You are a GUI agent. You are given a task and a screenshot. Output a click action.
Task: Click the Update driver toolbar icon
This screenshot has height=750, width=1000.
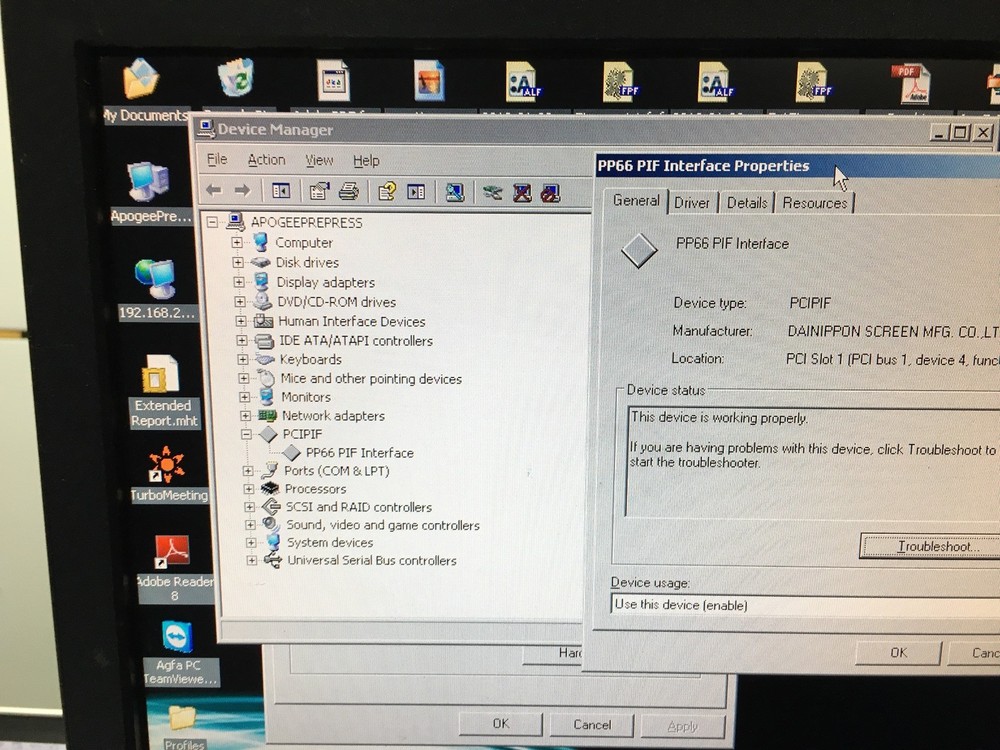coord(492,192)
